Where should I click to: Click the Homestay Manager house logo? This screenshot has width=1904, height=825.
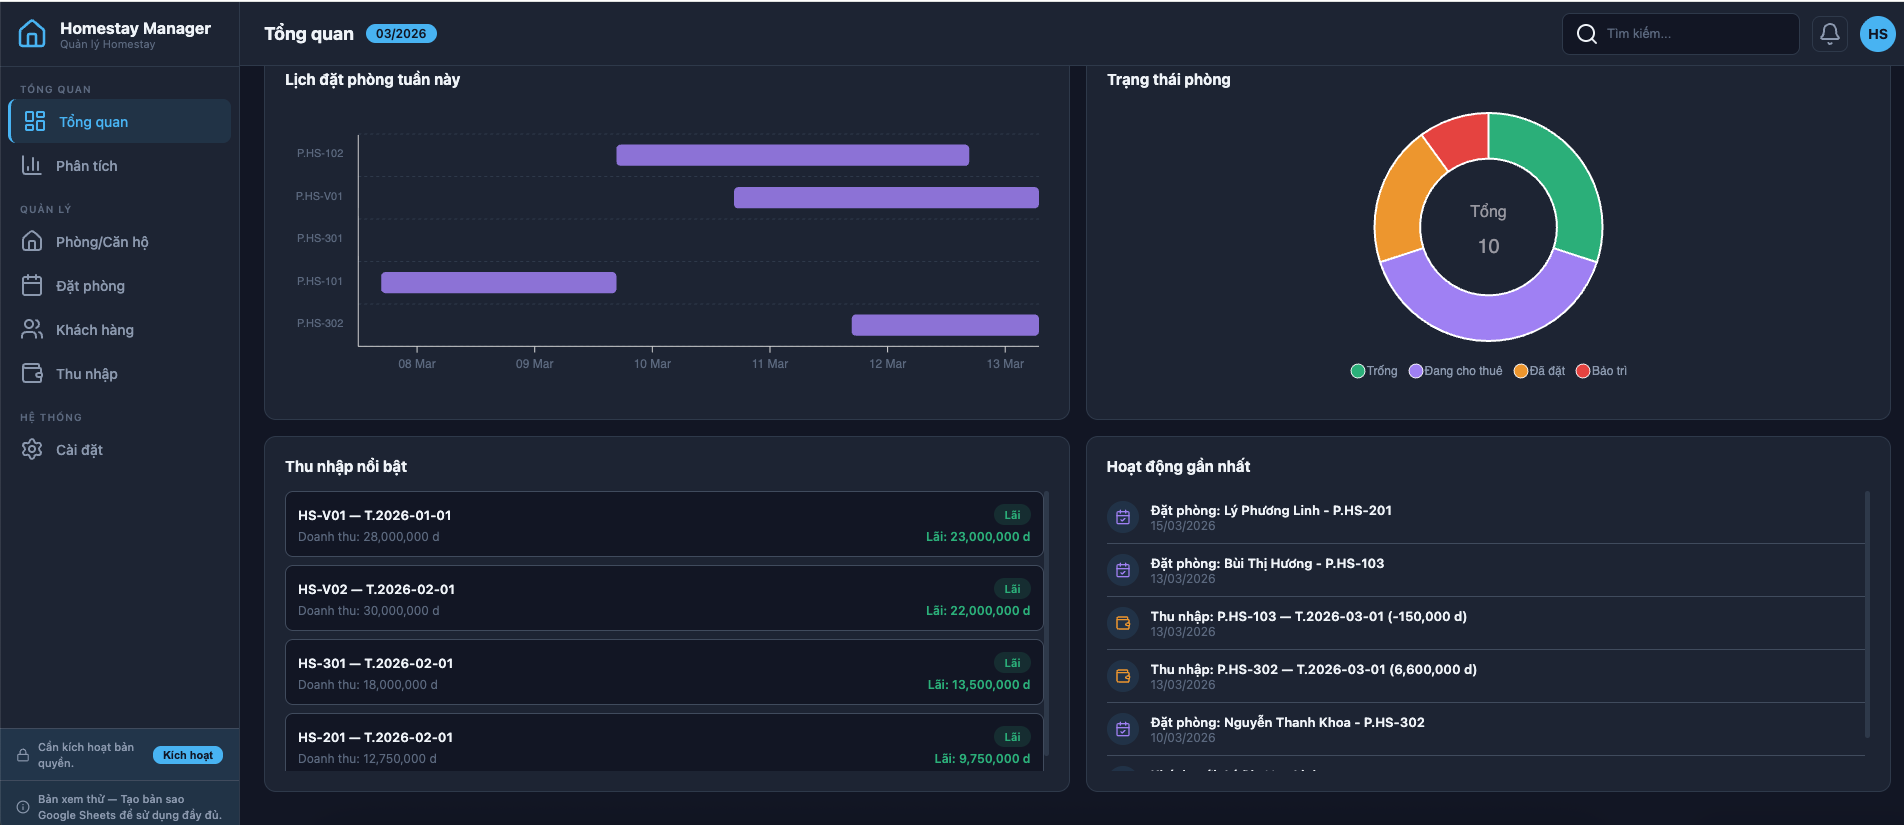[x=32, y=34]
